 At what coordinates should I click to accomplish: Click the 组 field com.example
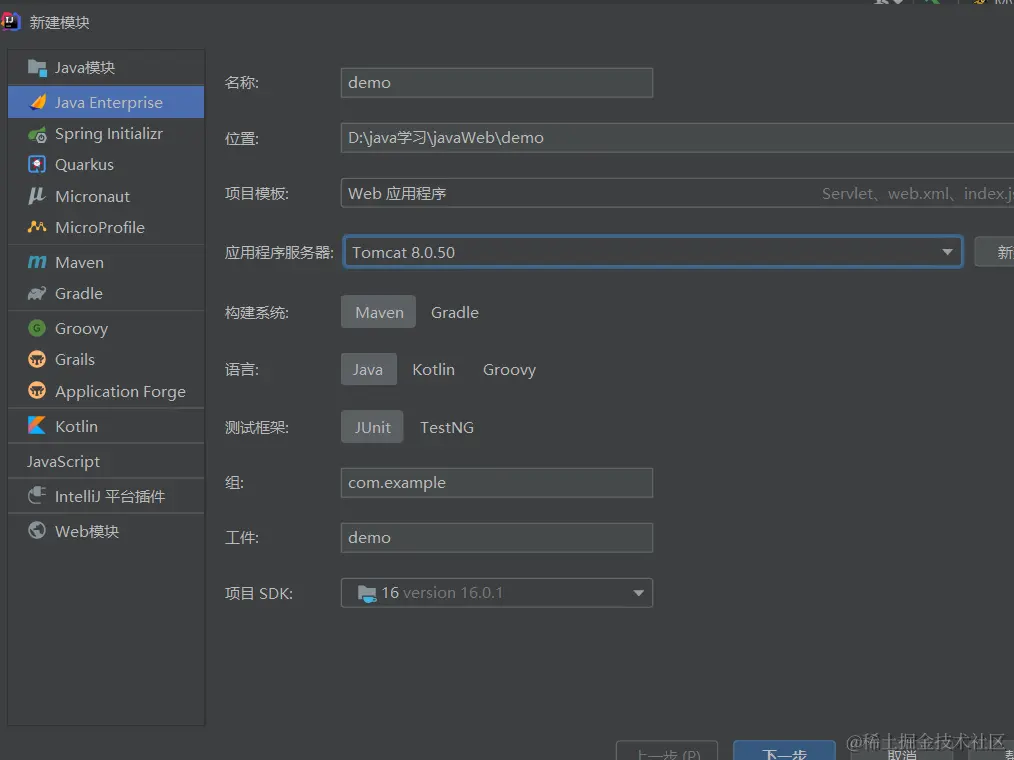click(x=497, y=483)
